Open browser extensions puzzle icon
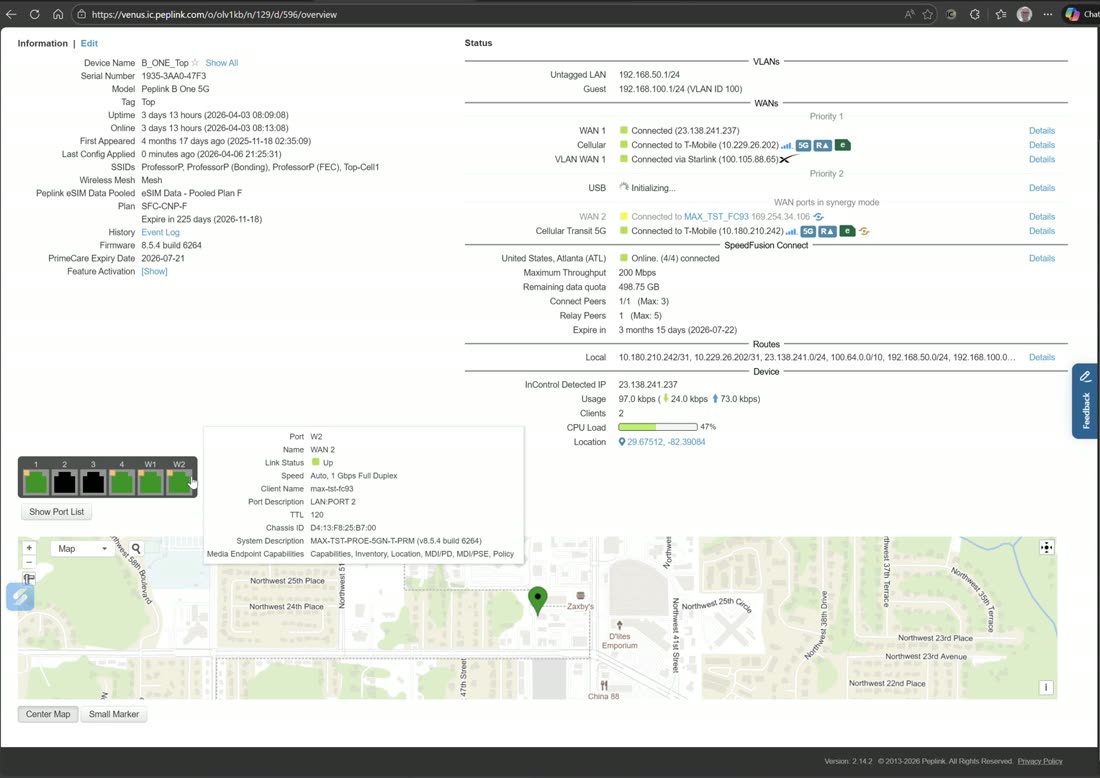This screenshot has height=778, width=1100. [974, 14]
